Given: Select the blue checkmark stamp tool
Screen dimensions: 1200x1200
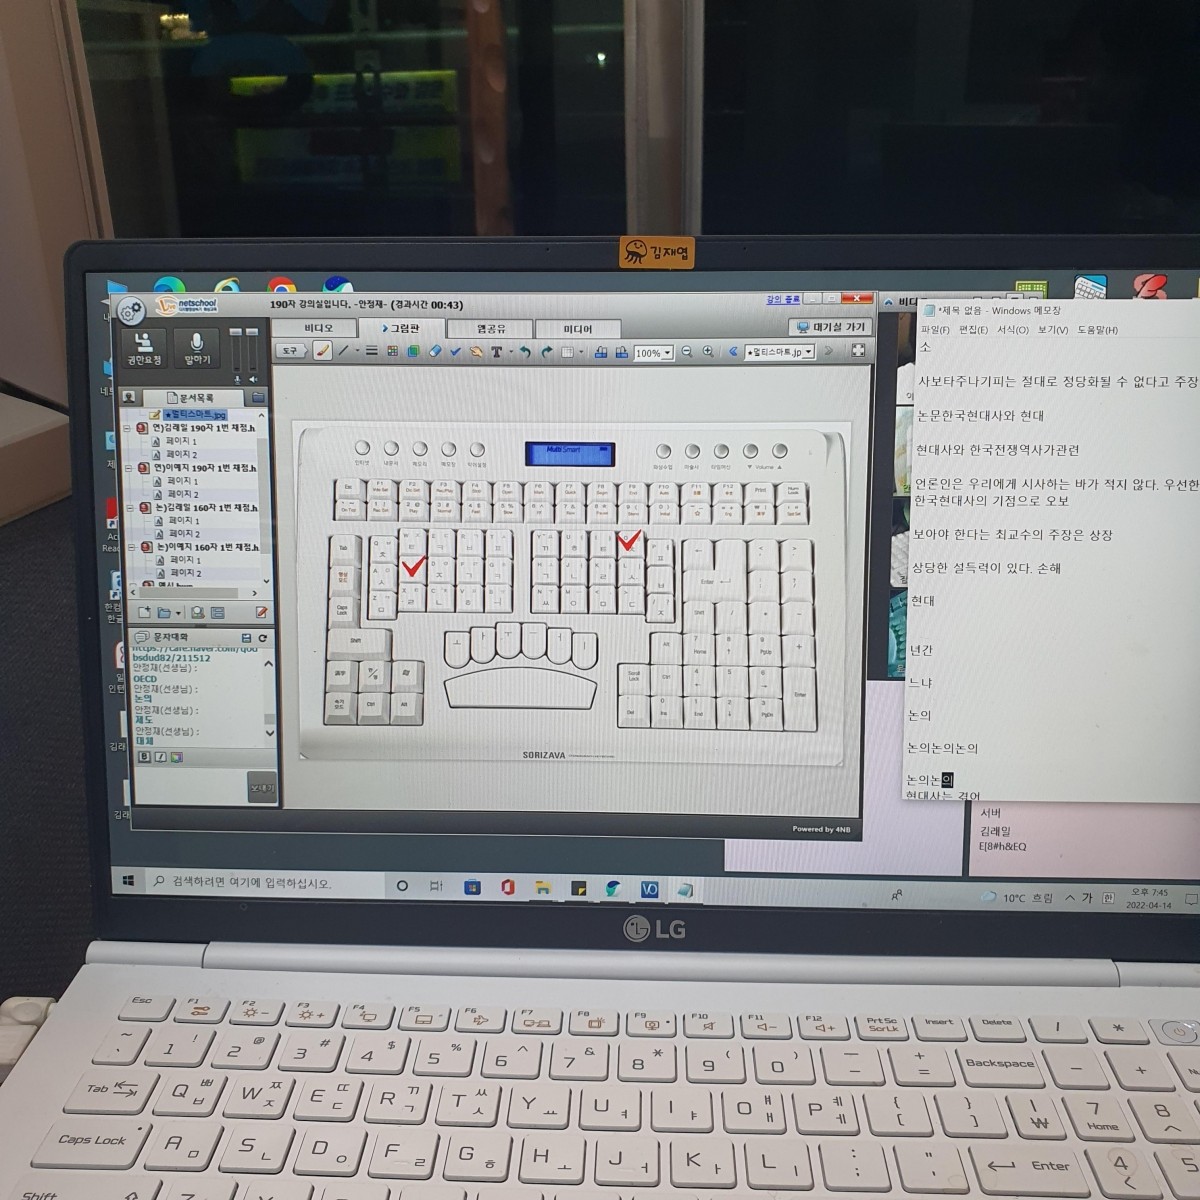Looking at the screenshot, I should coord(455,352).
